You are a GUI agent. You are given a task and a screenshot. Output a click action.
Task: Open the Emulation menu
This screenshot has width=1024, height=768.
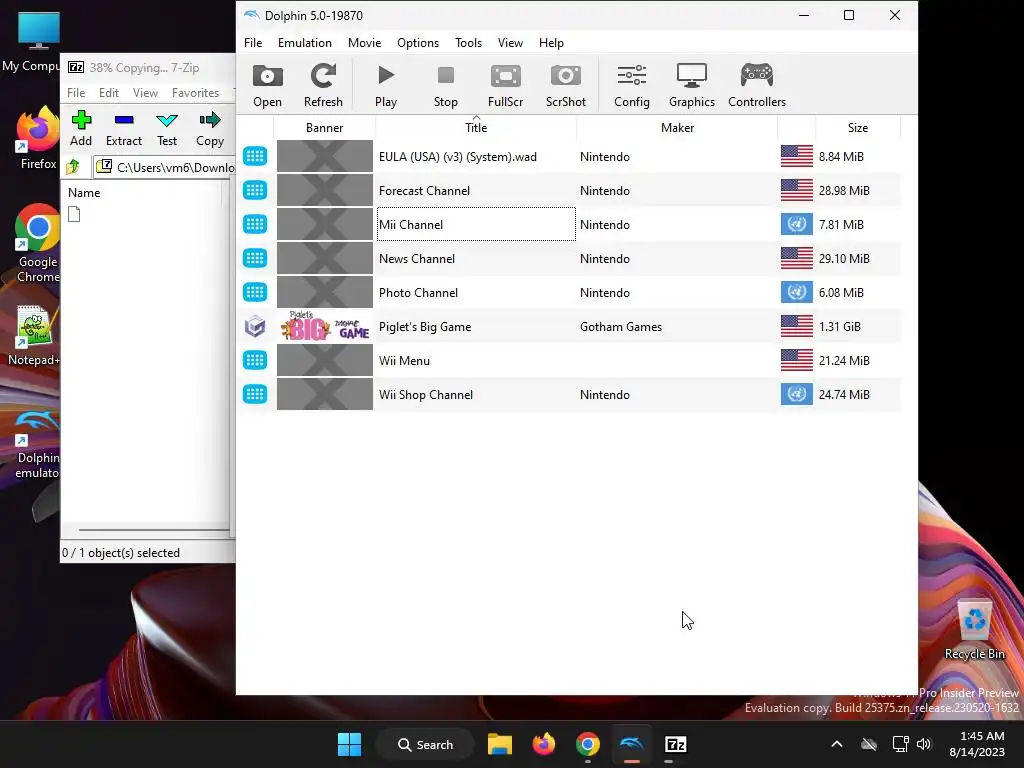pyautogui.click(x=304, y=42)
